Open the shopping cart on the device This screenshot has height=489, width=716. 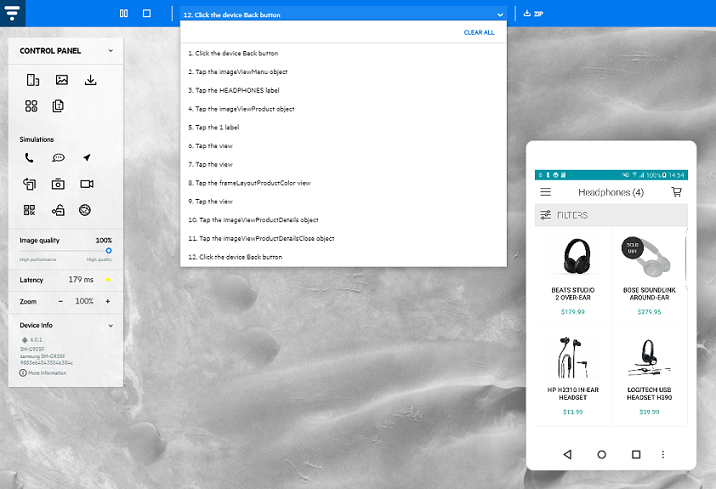[676, 192]
